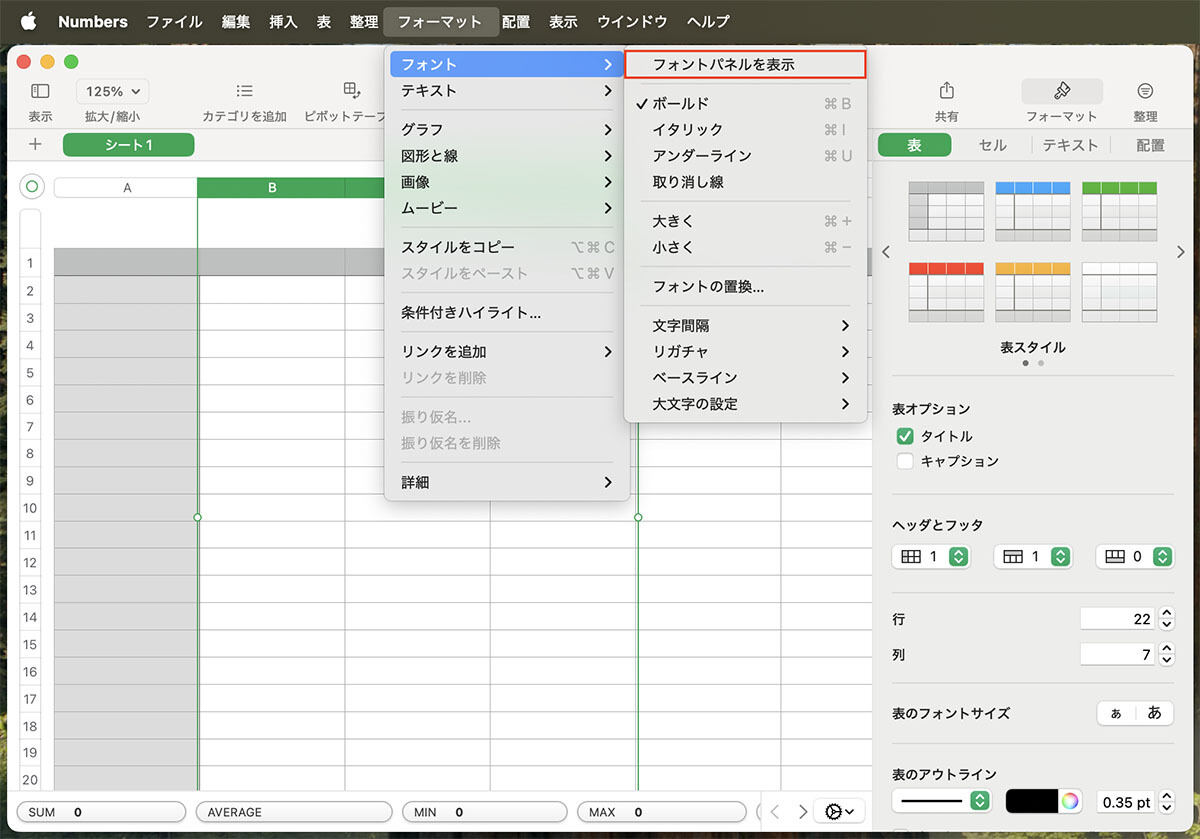The image size is (1200, 839).
Task: Click フォントパネルを表示 in the submenu
Action: click(x=745, y=65)
